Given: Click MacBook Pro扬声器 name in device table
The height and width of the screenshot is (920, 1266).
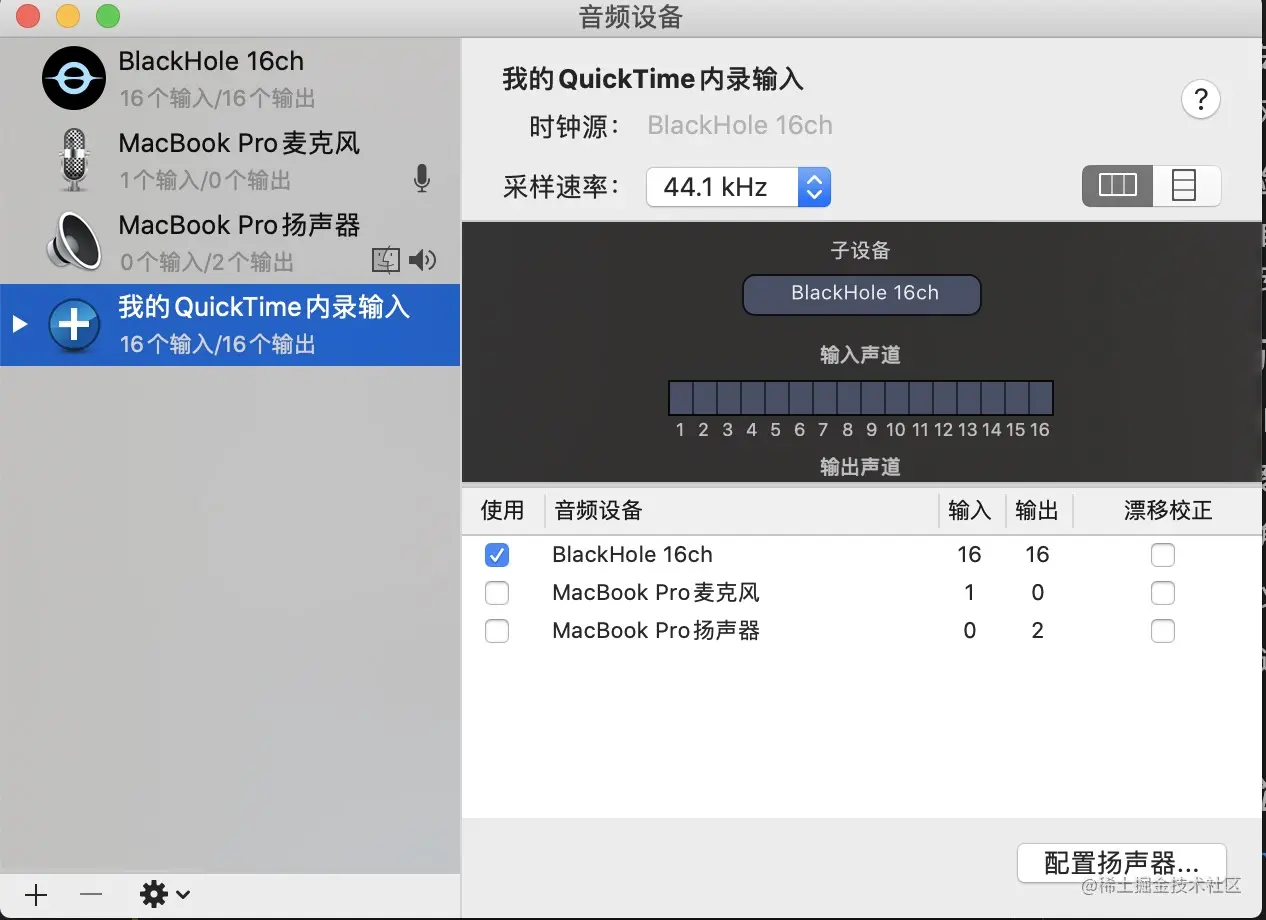Looking at the screenshot, I should pyautogui.click(x=656, y=631).
